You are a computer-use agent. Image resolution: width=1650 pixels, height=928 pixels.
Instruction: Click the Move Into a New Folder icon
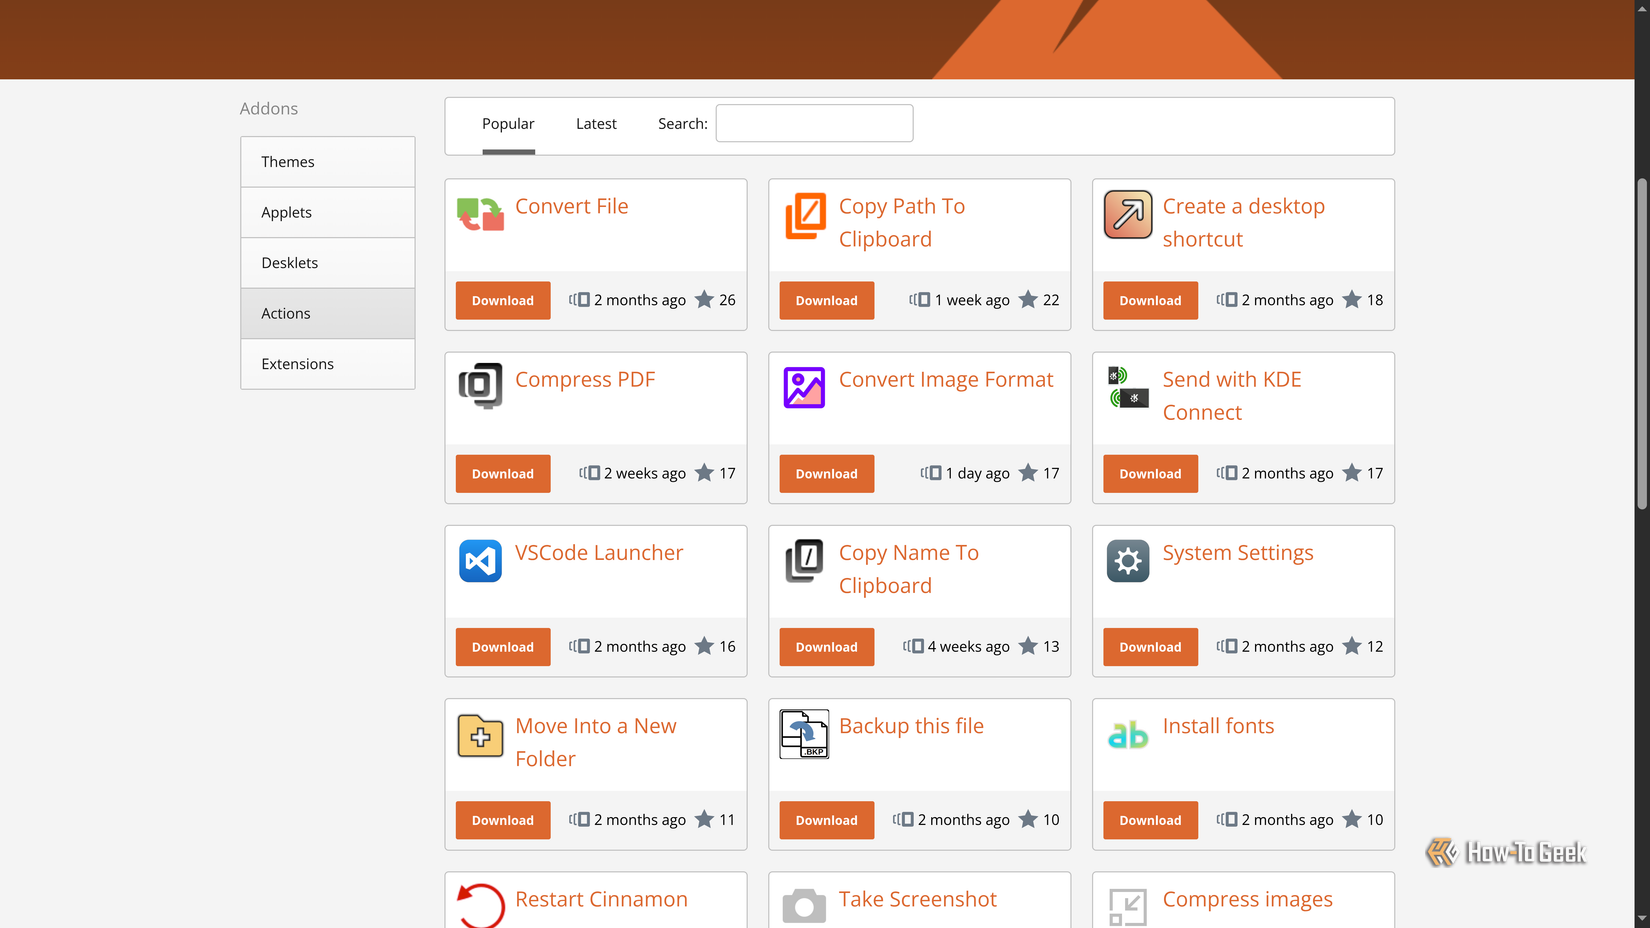480,734
